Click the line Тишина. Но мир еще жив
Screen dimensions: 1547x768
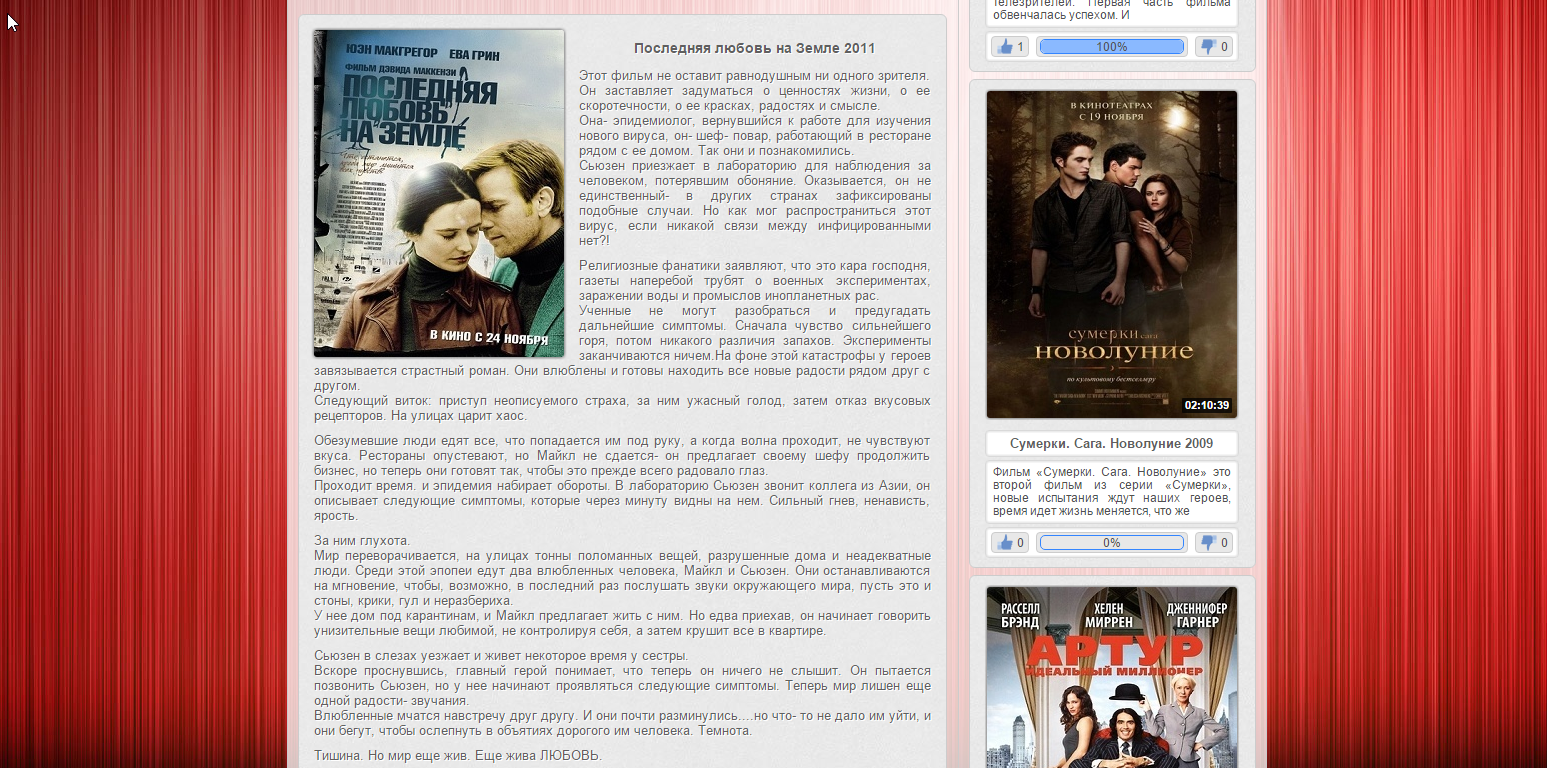coord(458,755)
